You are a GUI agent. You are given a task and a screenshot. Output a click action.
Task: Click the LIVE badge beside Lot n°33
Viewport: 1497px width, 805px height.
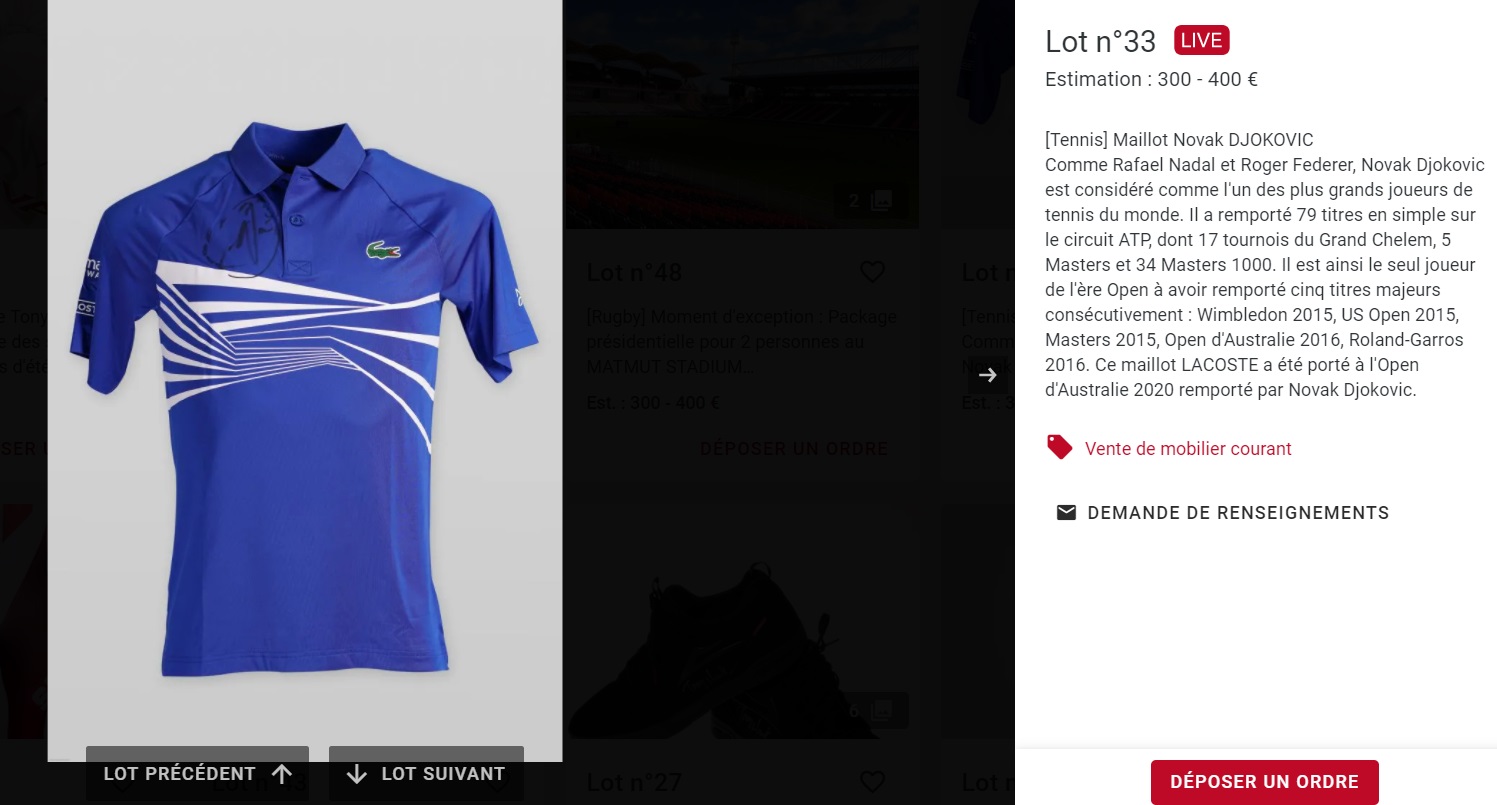point(1201,41)
